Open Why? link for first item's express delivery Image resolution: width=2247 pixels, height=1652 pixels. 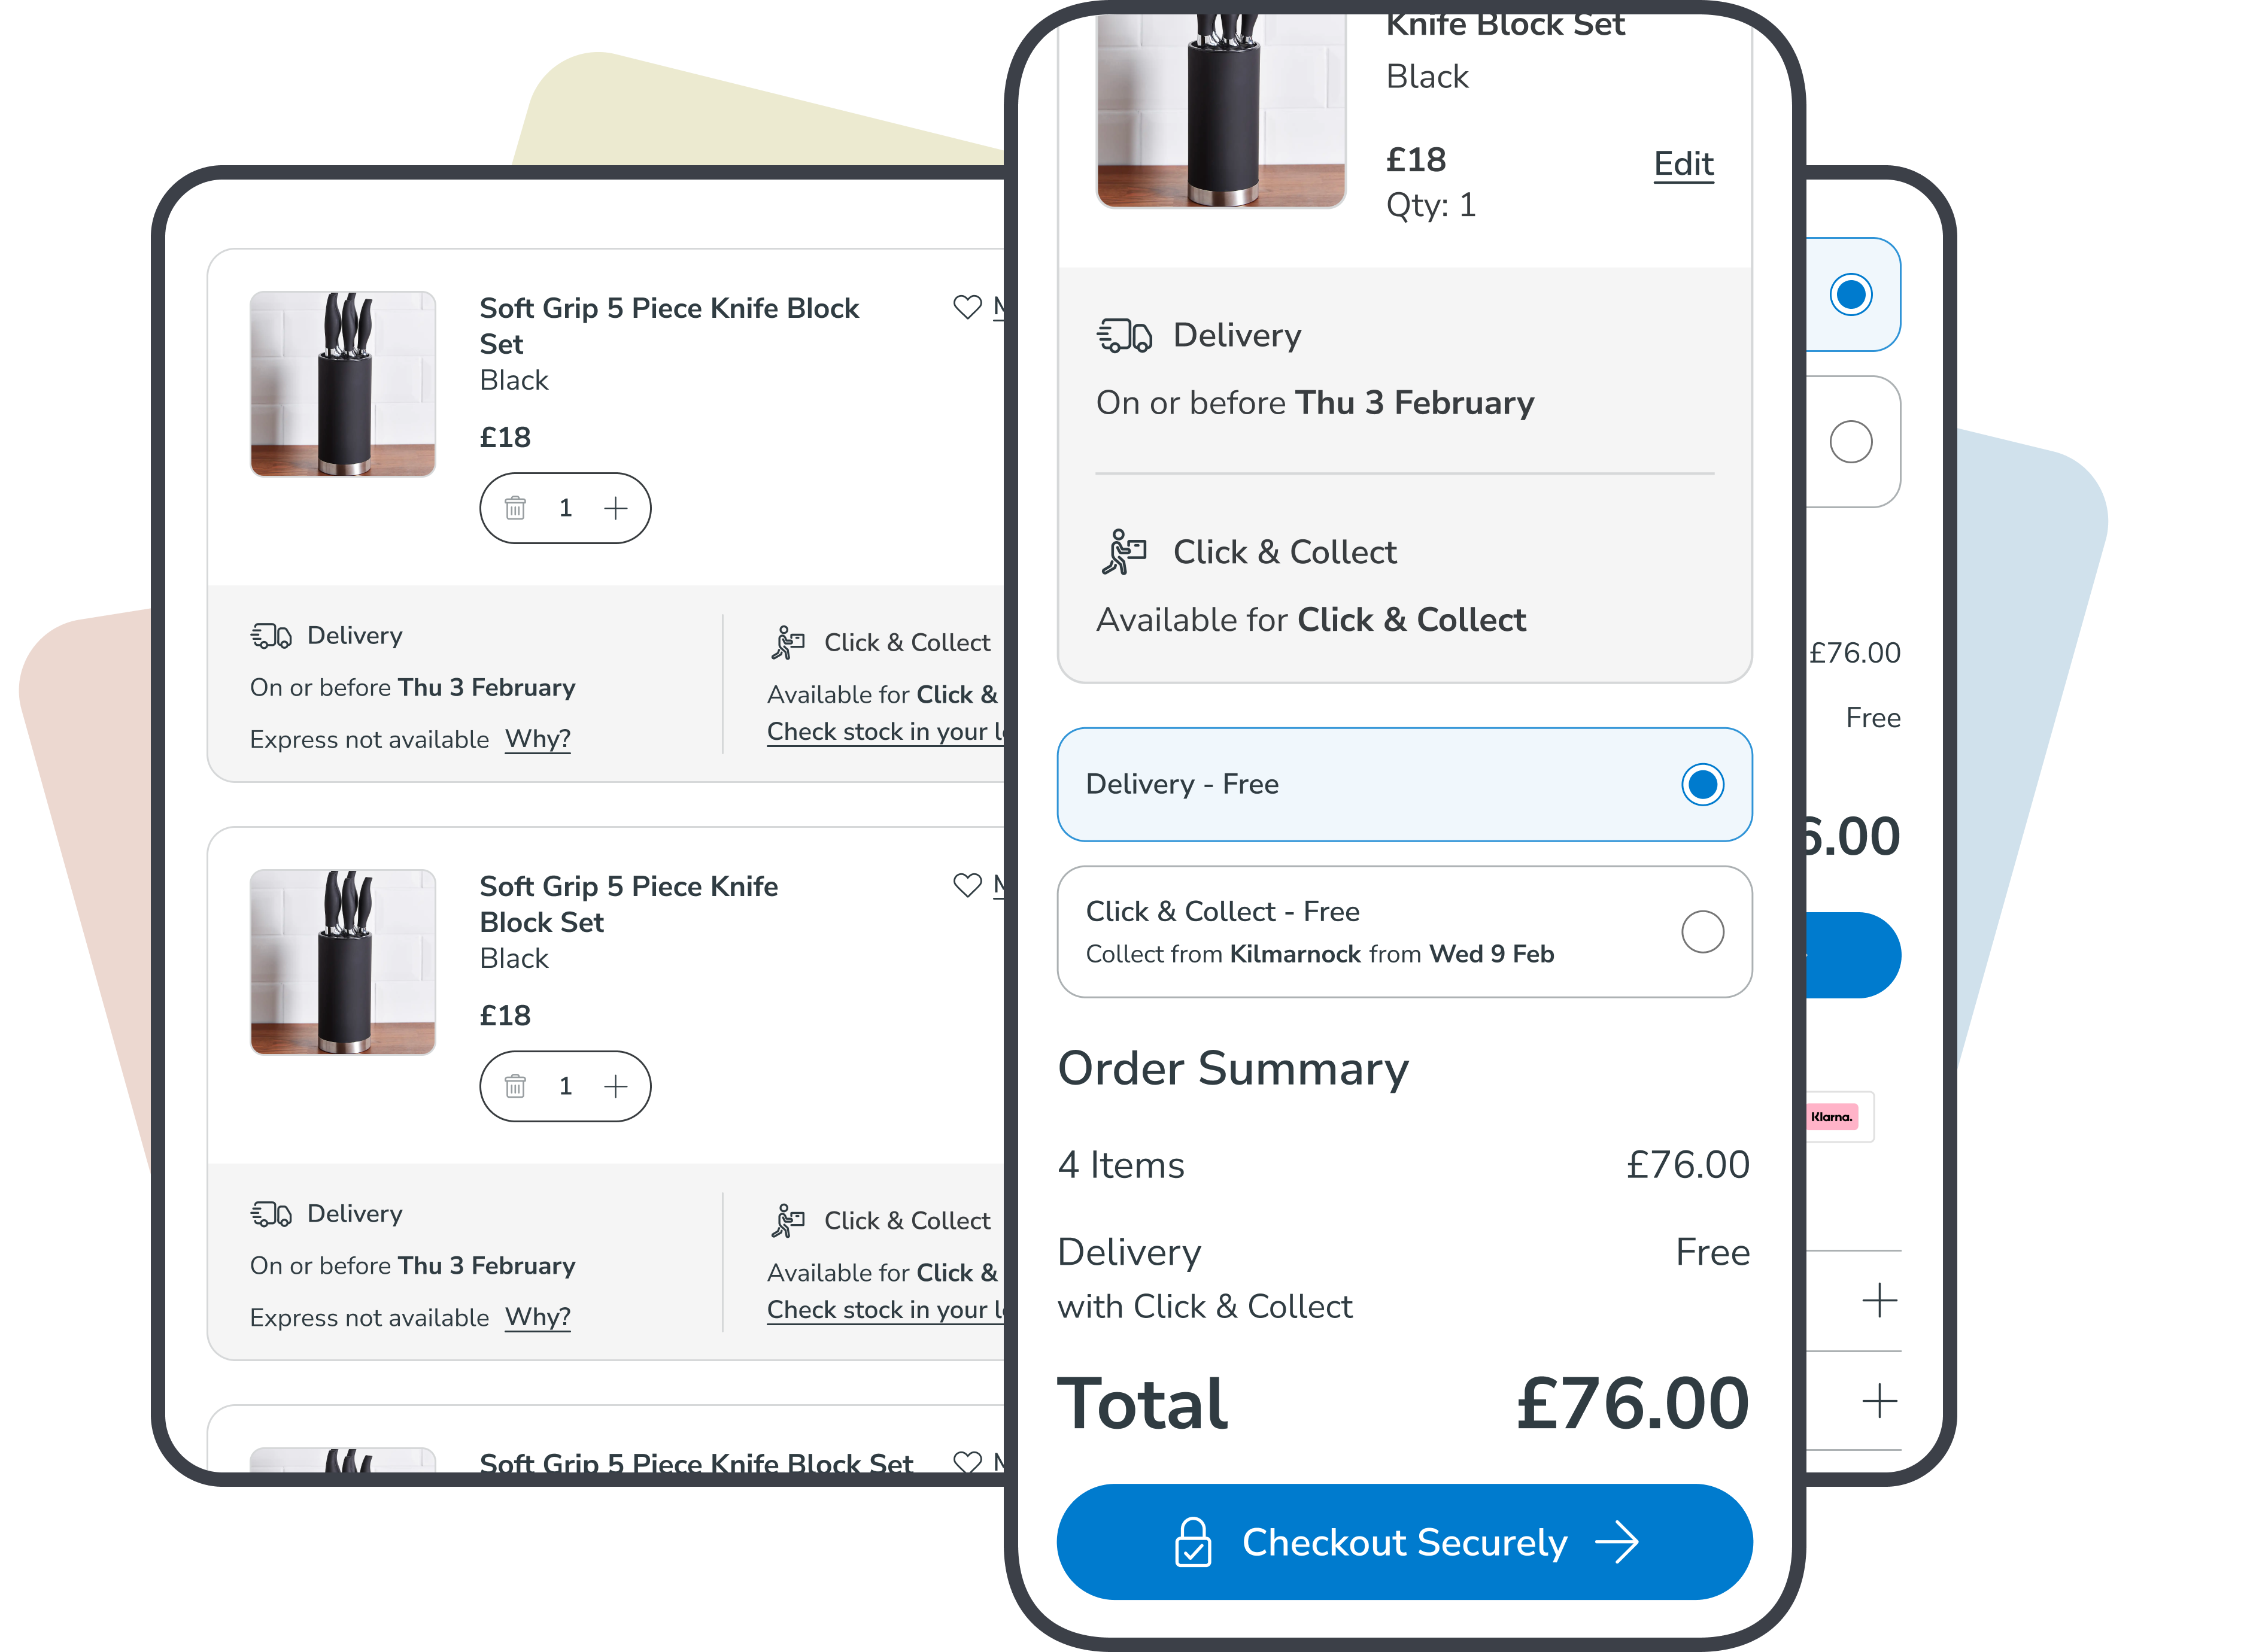538,739
